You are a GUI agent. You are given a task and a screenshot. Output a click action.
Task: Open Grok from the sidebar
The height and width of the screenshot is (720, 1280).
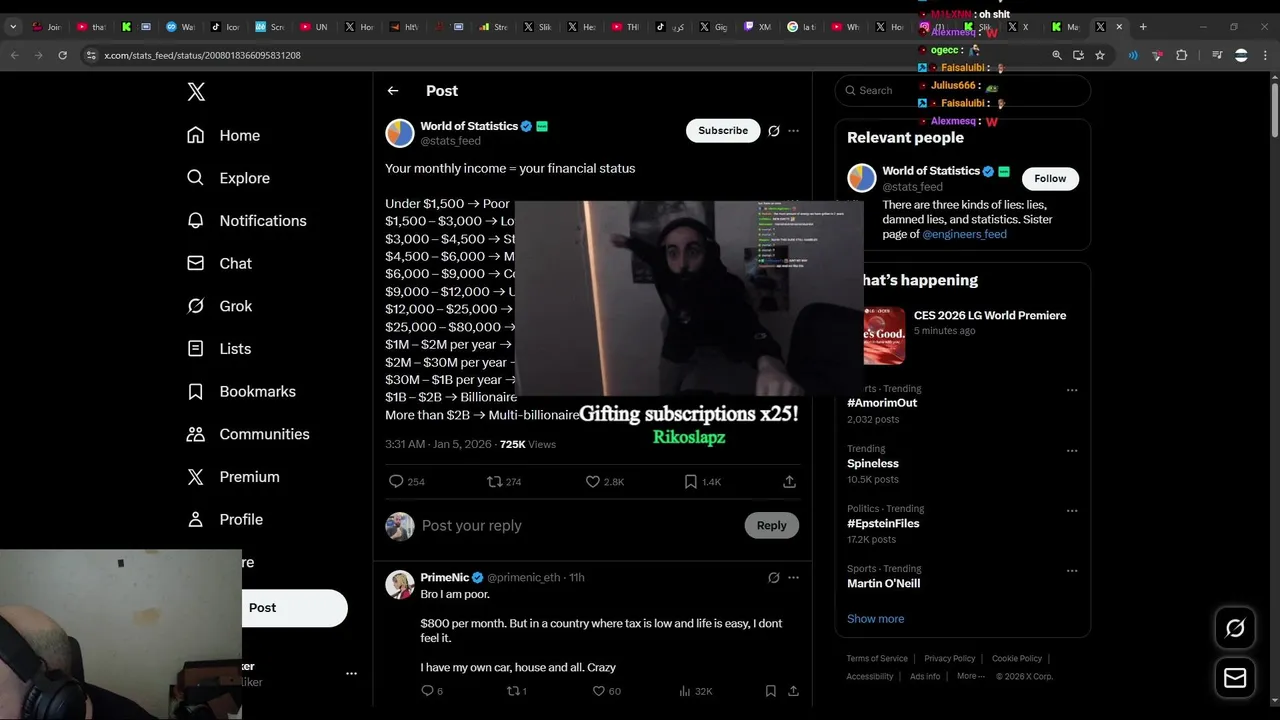point(220,306)
